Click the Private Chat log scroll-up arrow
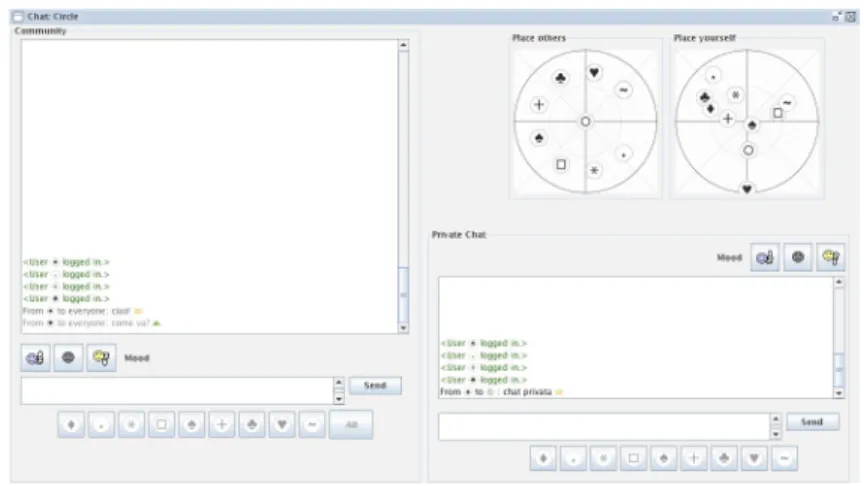This screenshot has width=864, height=486. [x=839, y=282]
